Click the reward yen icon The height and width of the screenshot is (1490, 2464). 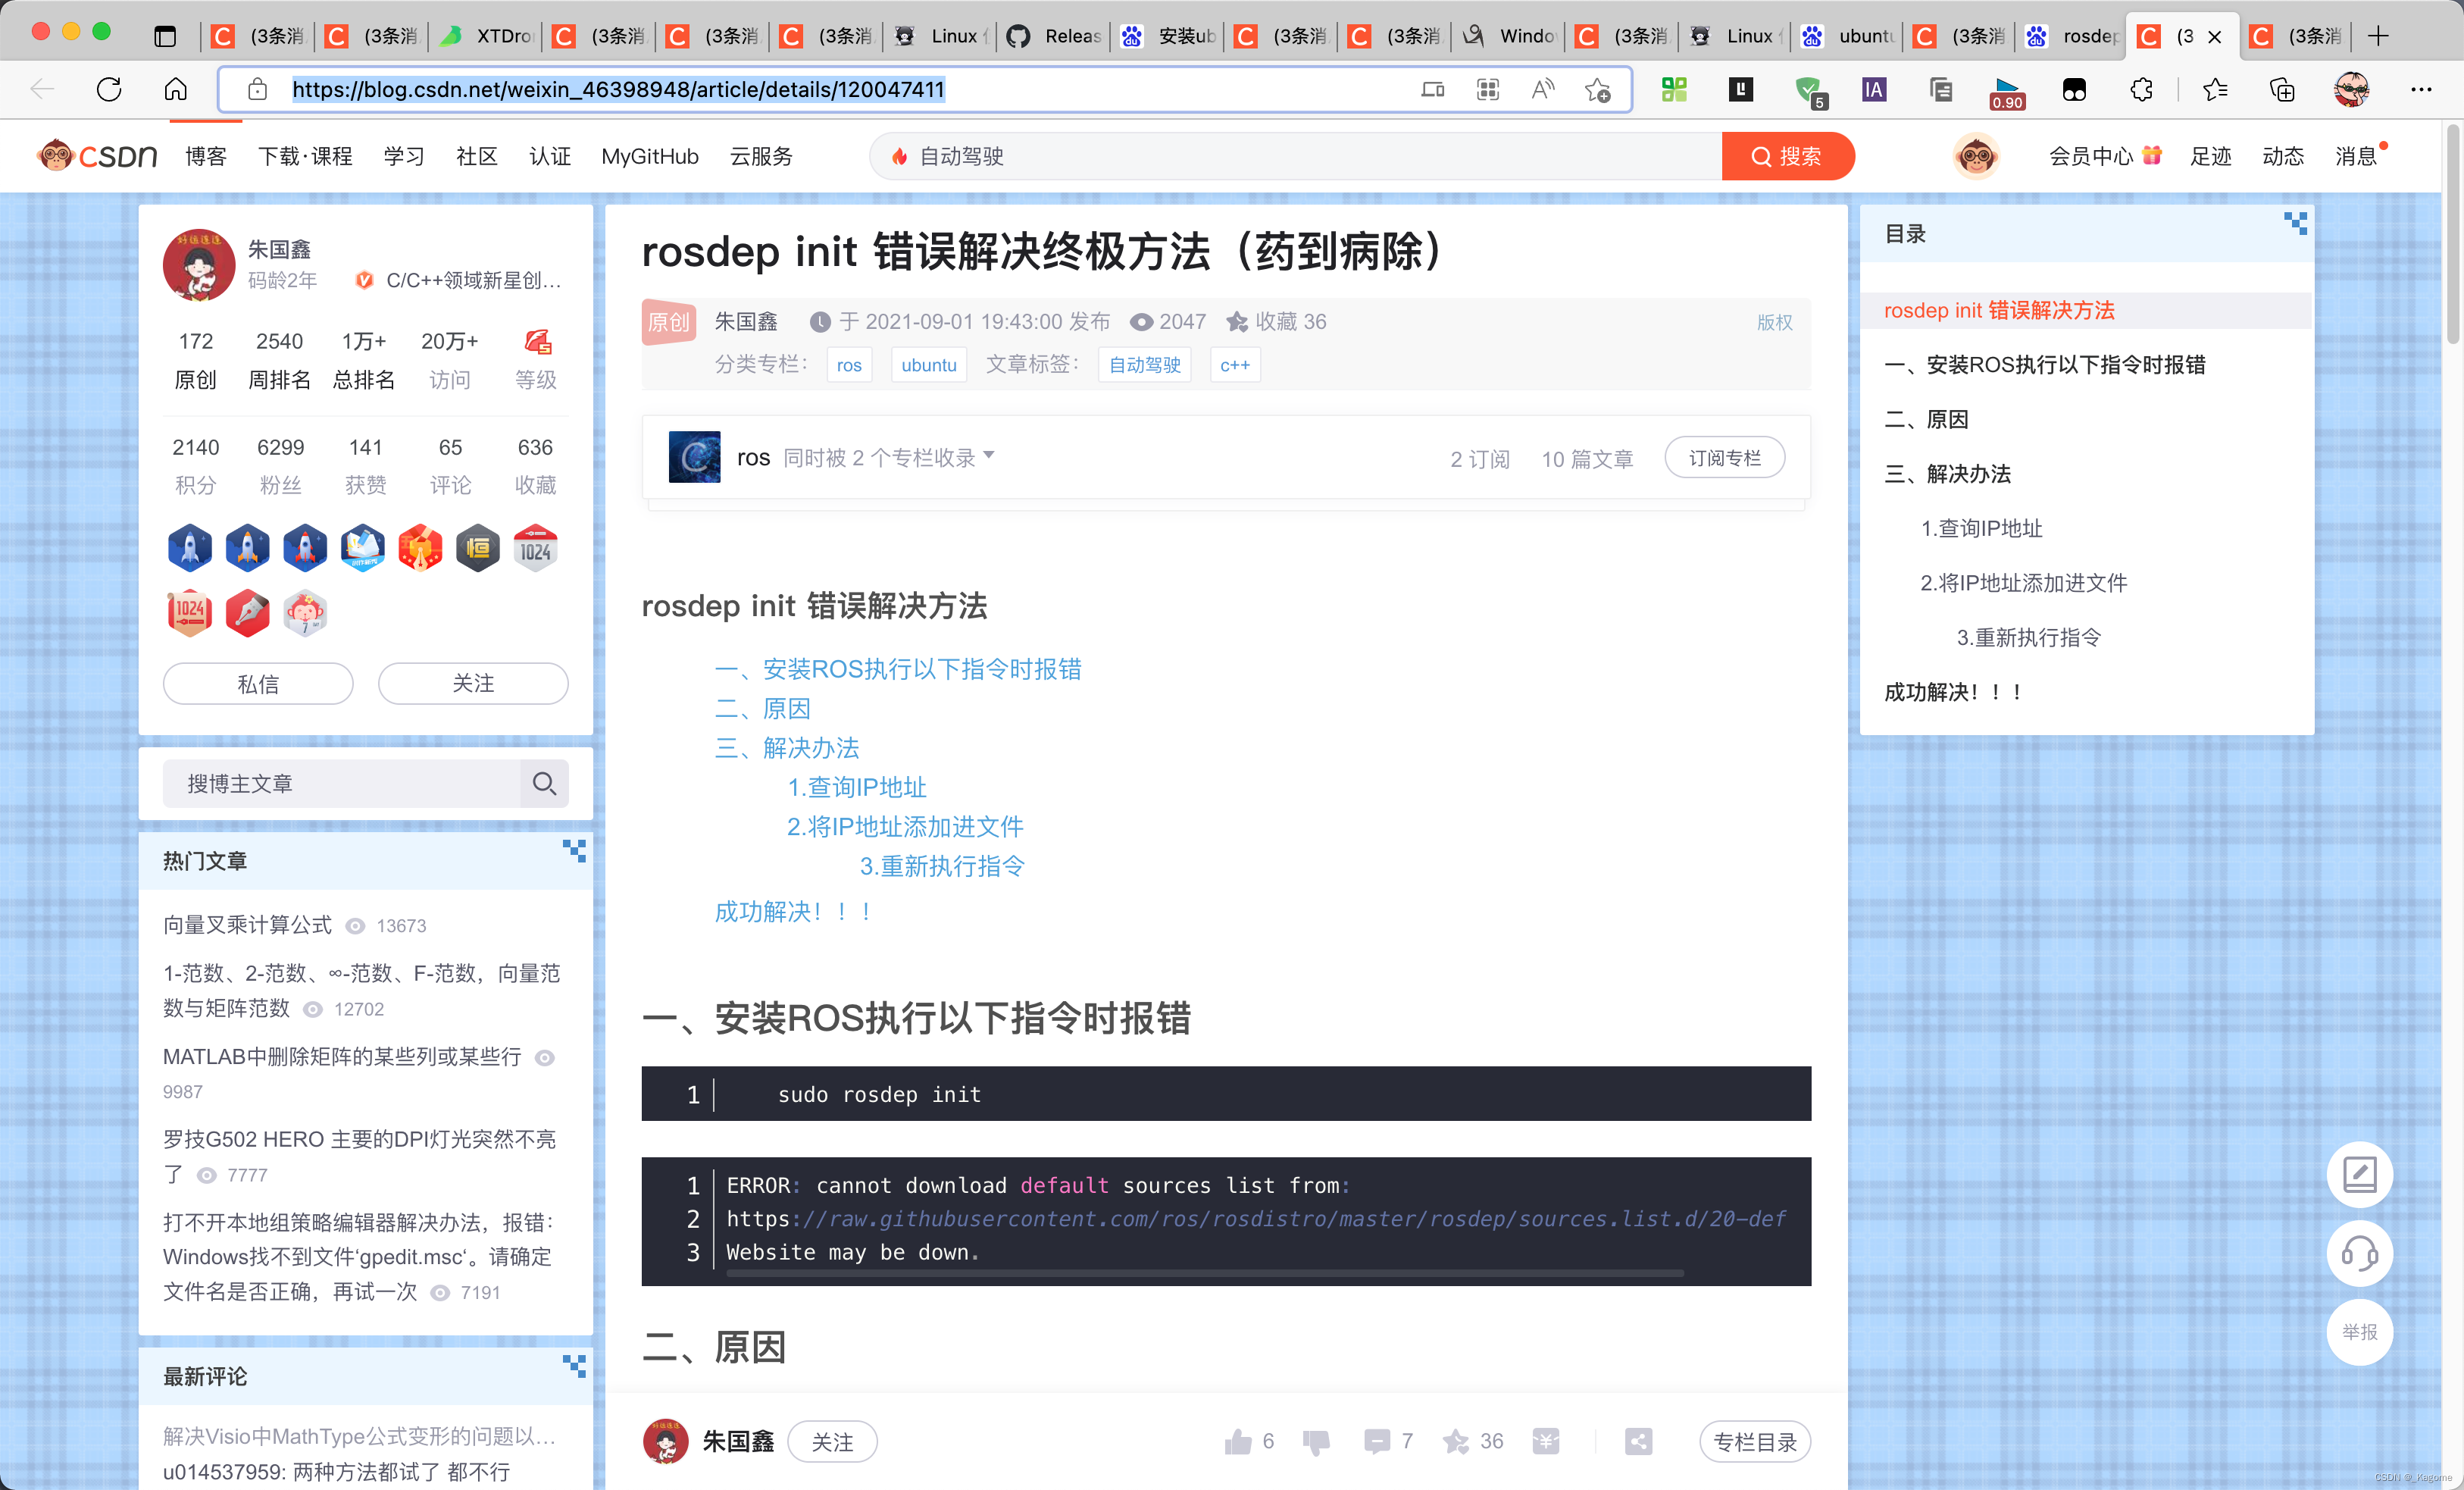pos(1545,1441)
